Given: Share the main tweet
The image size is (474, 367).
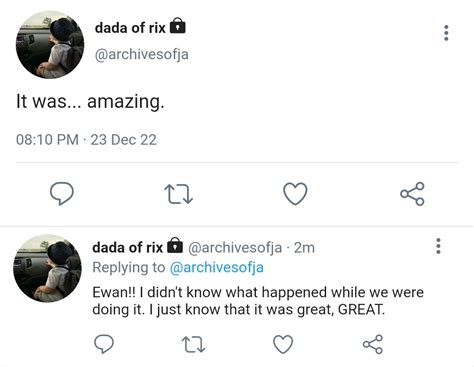Looking at the screenshot, I should (412, 194).
